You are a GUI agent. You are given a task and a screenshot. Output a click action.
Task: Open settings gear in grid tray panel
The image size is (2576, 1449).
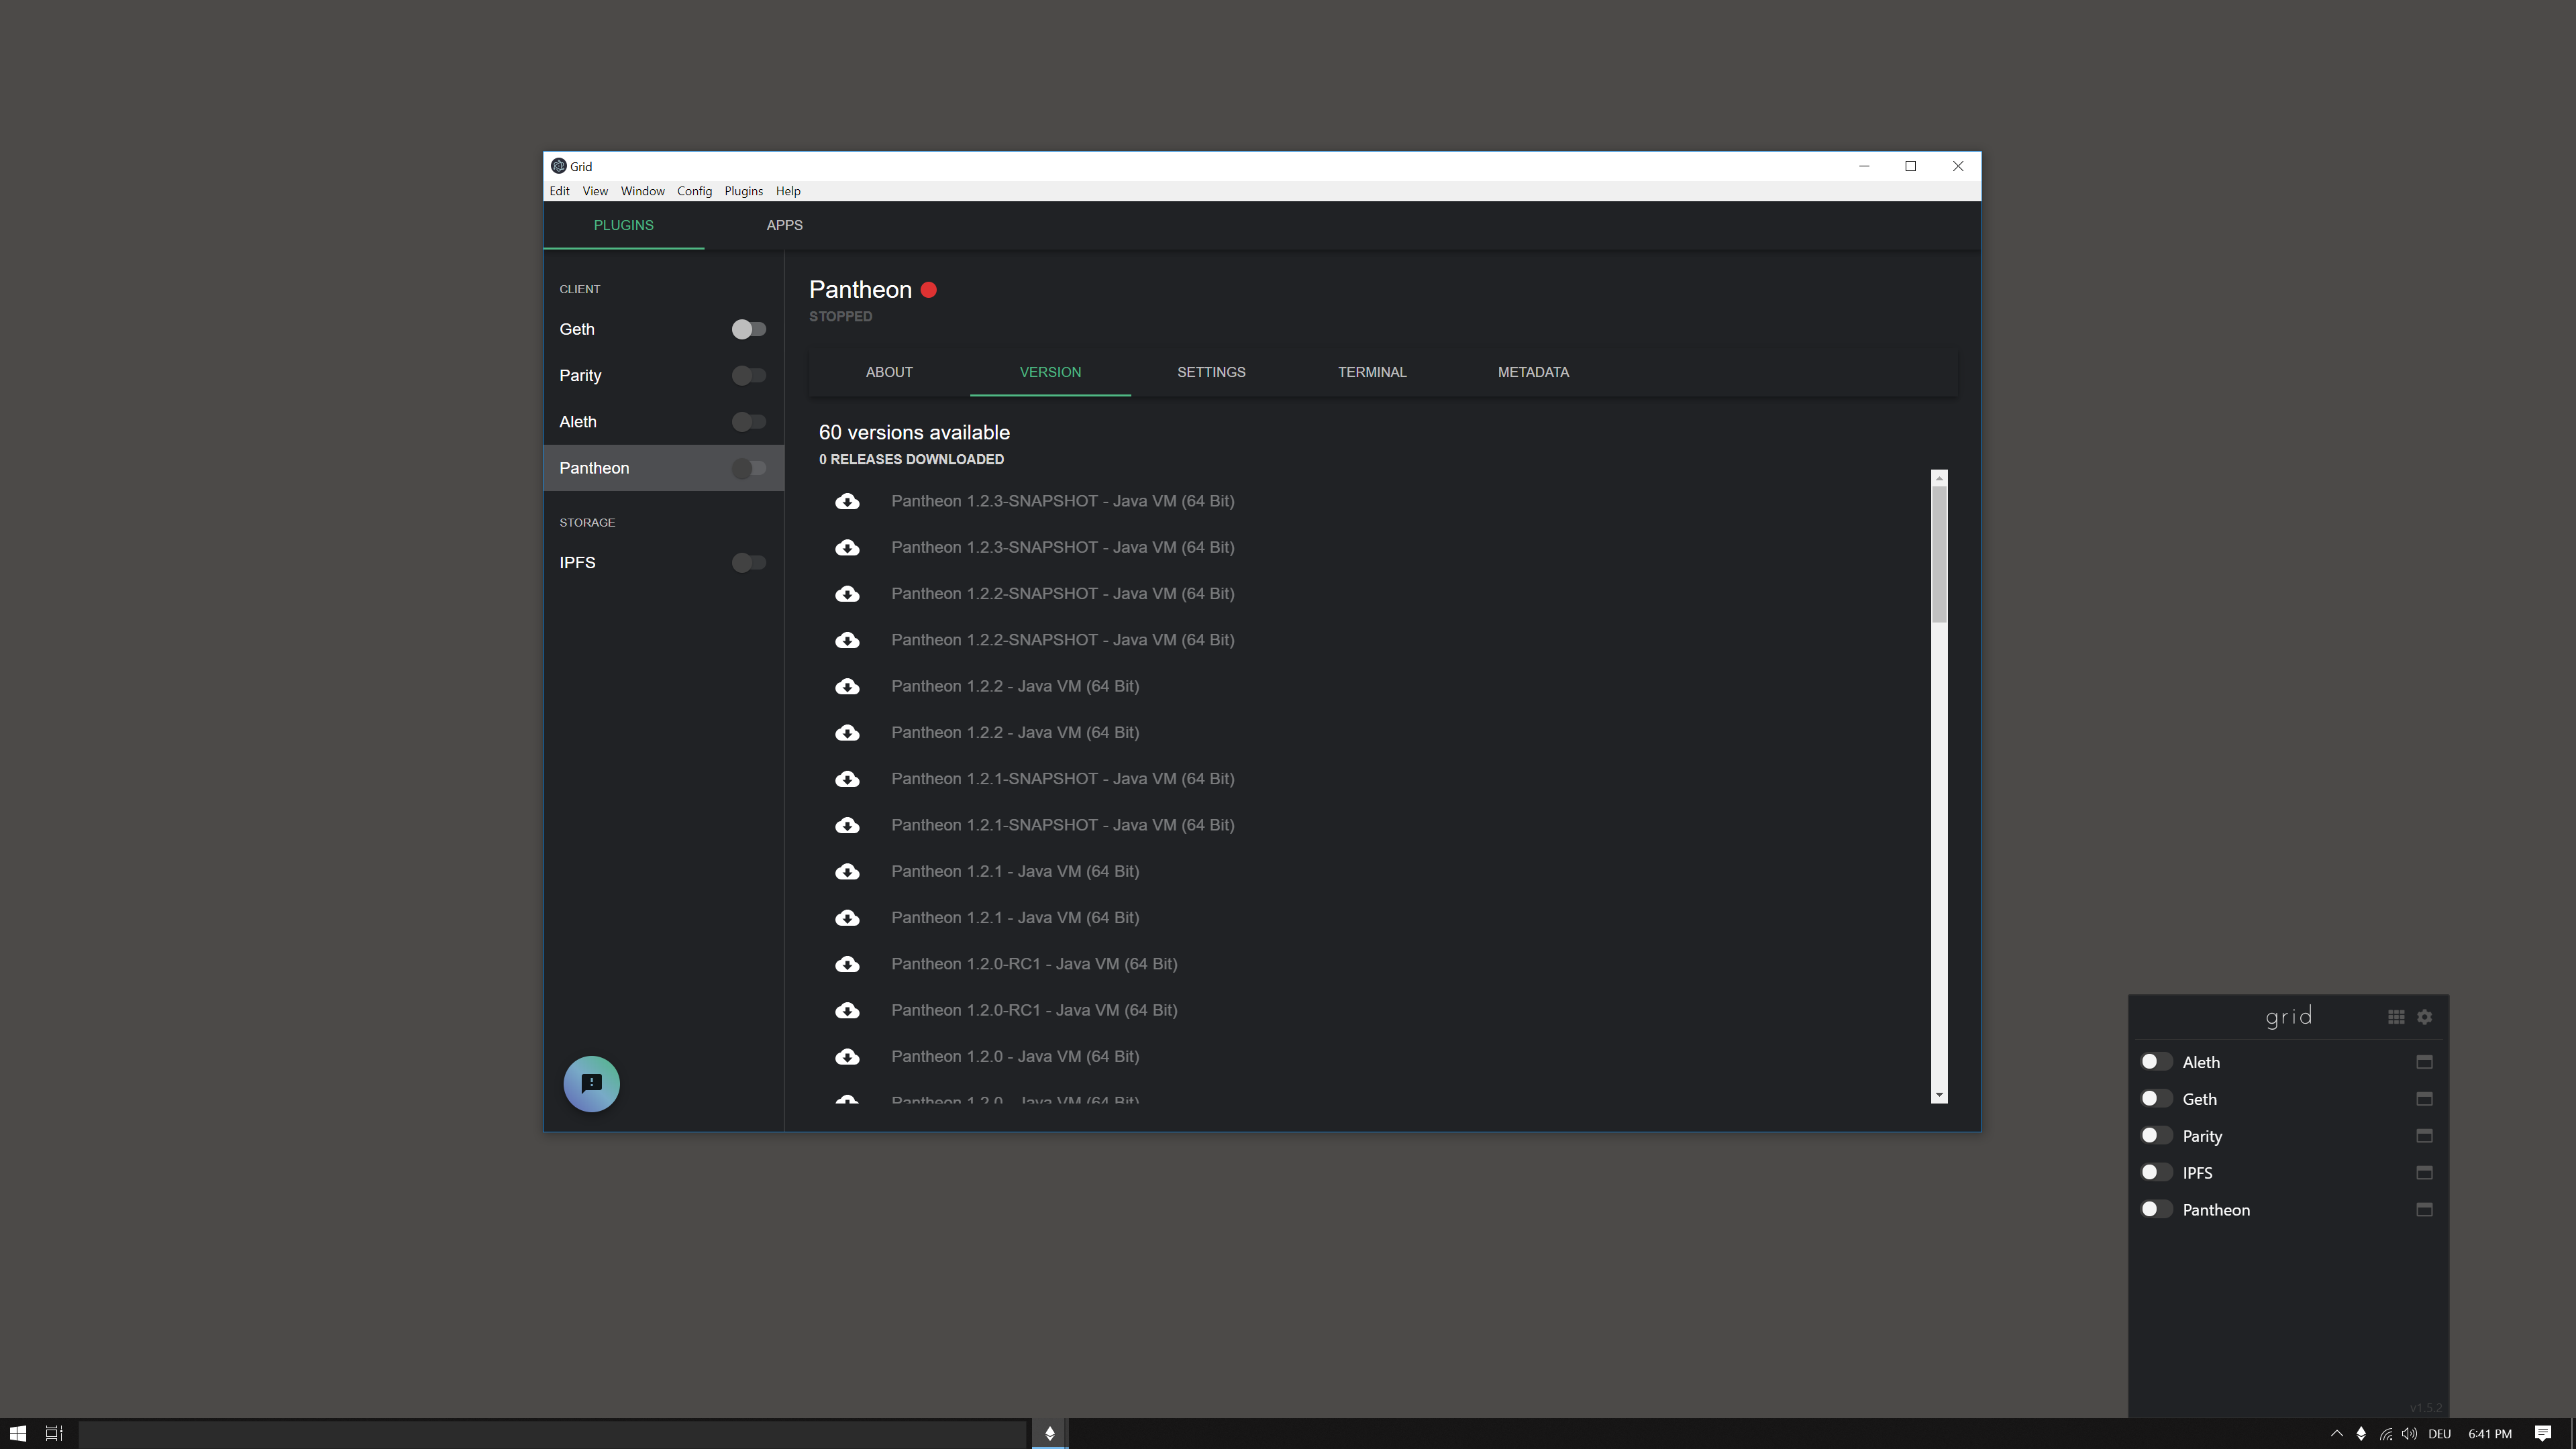[x=2425, y=1017]
